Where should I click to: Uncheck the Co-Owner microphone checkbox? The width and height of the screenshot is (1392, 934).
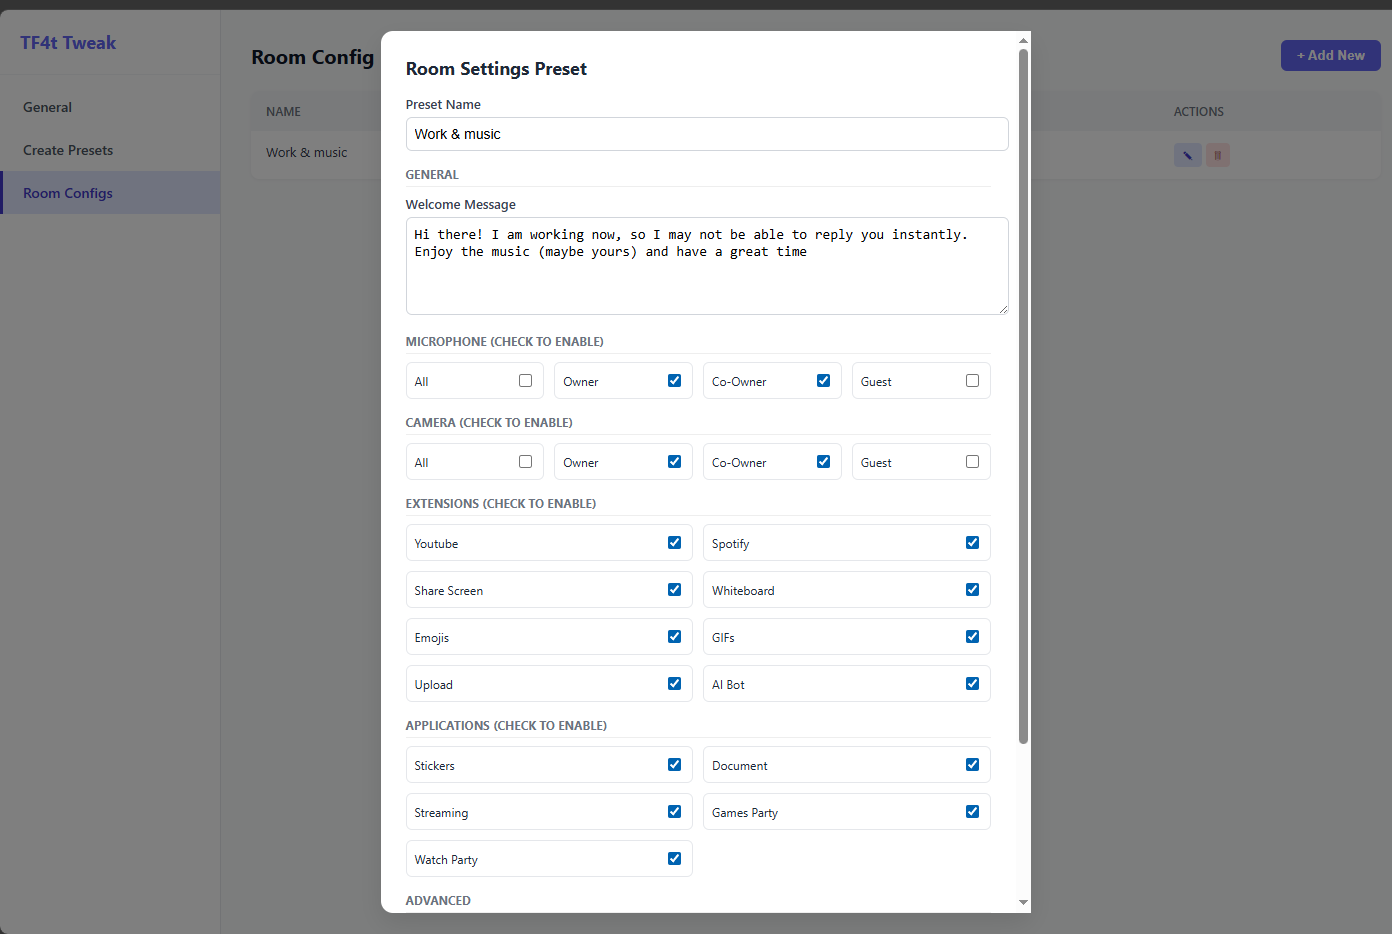[x=823, y=381]
